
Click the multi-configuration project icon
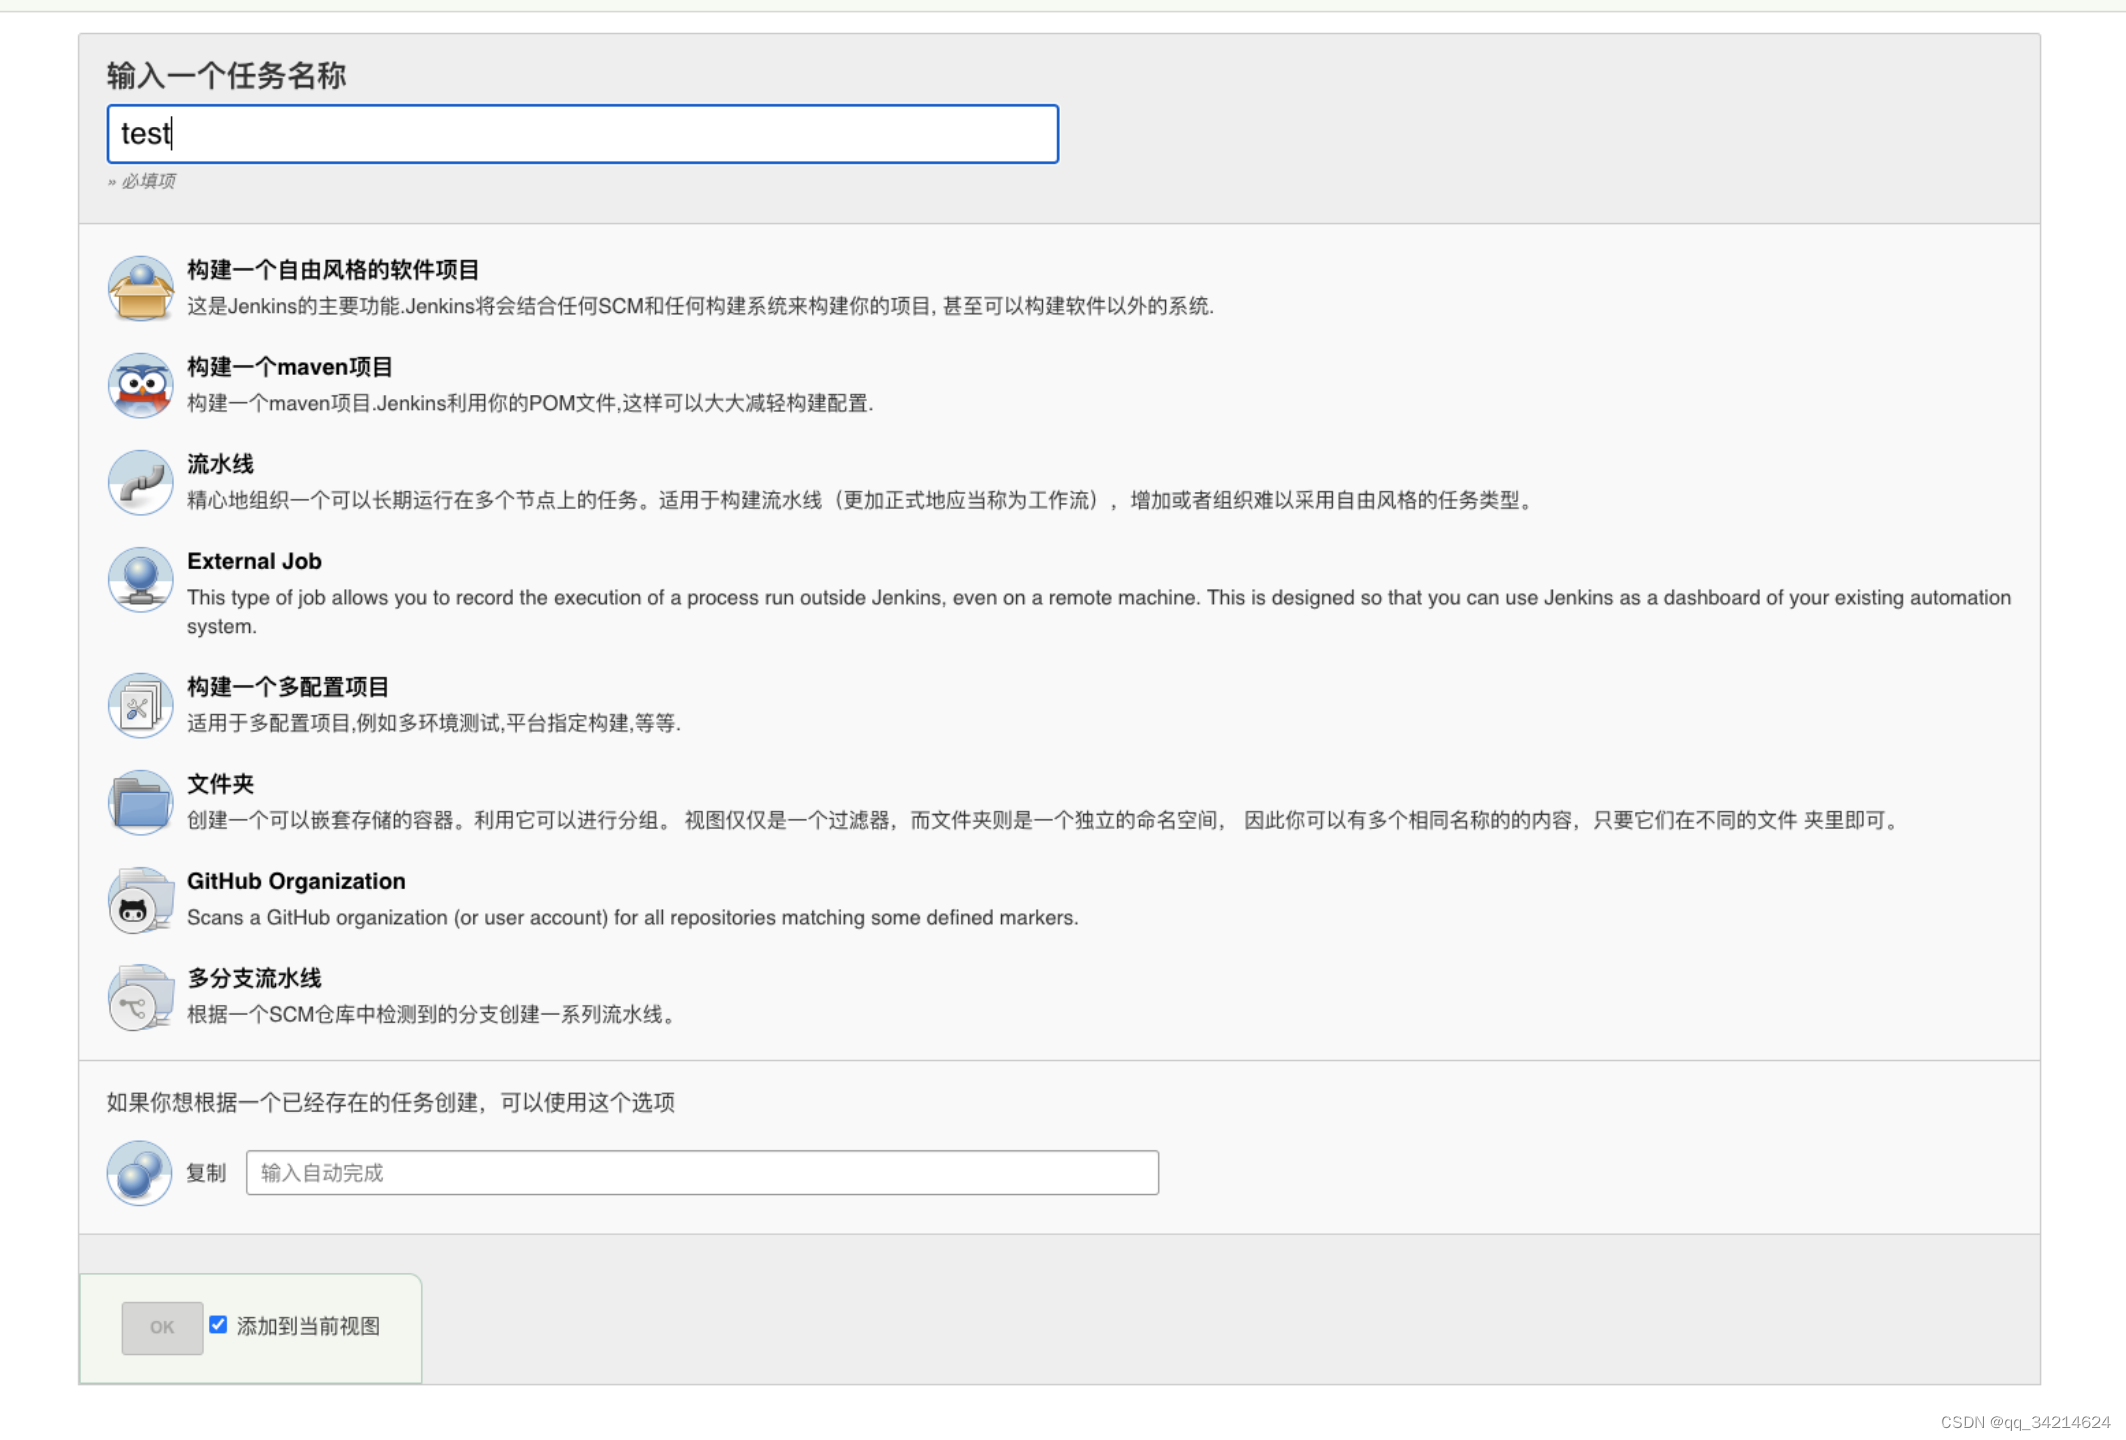click(140, 705)
